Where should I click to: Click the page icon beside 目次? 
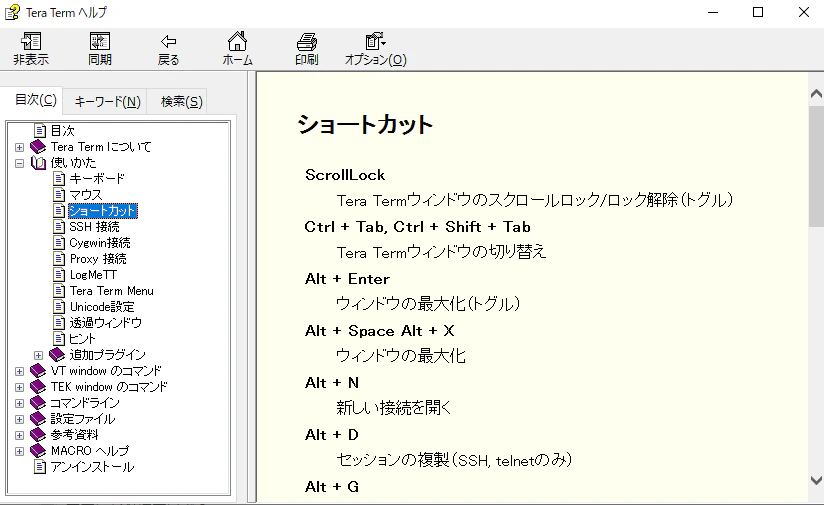pos(40,130)
